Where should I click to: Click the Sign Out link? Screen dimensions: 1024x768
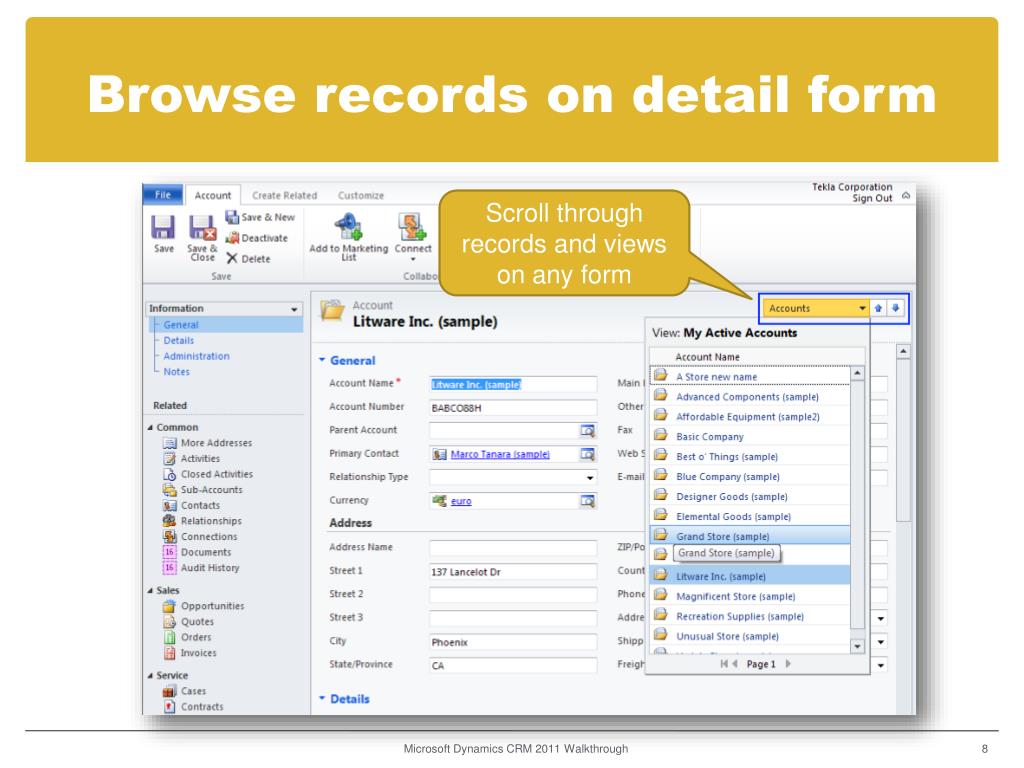point(872,199)
